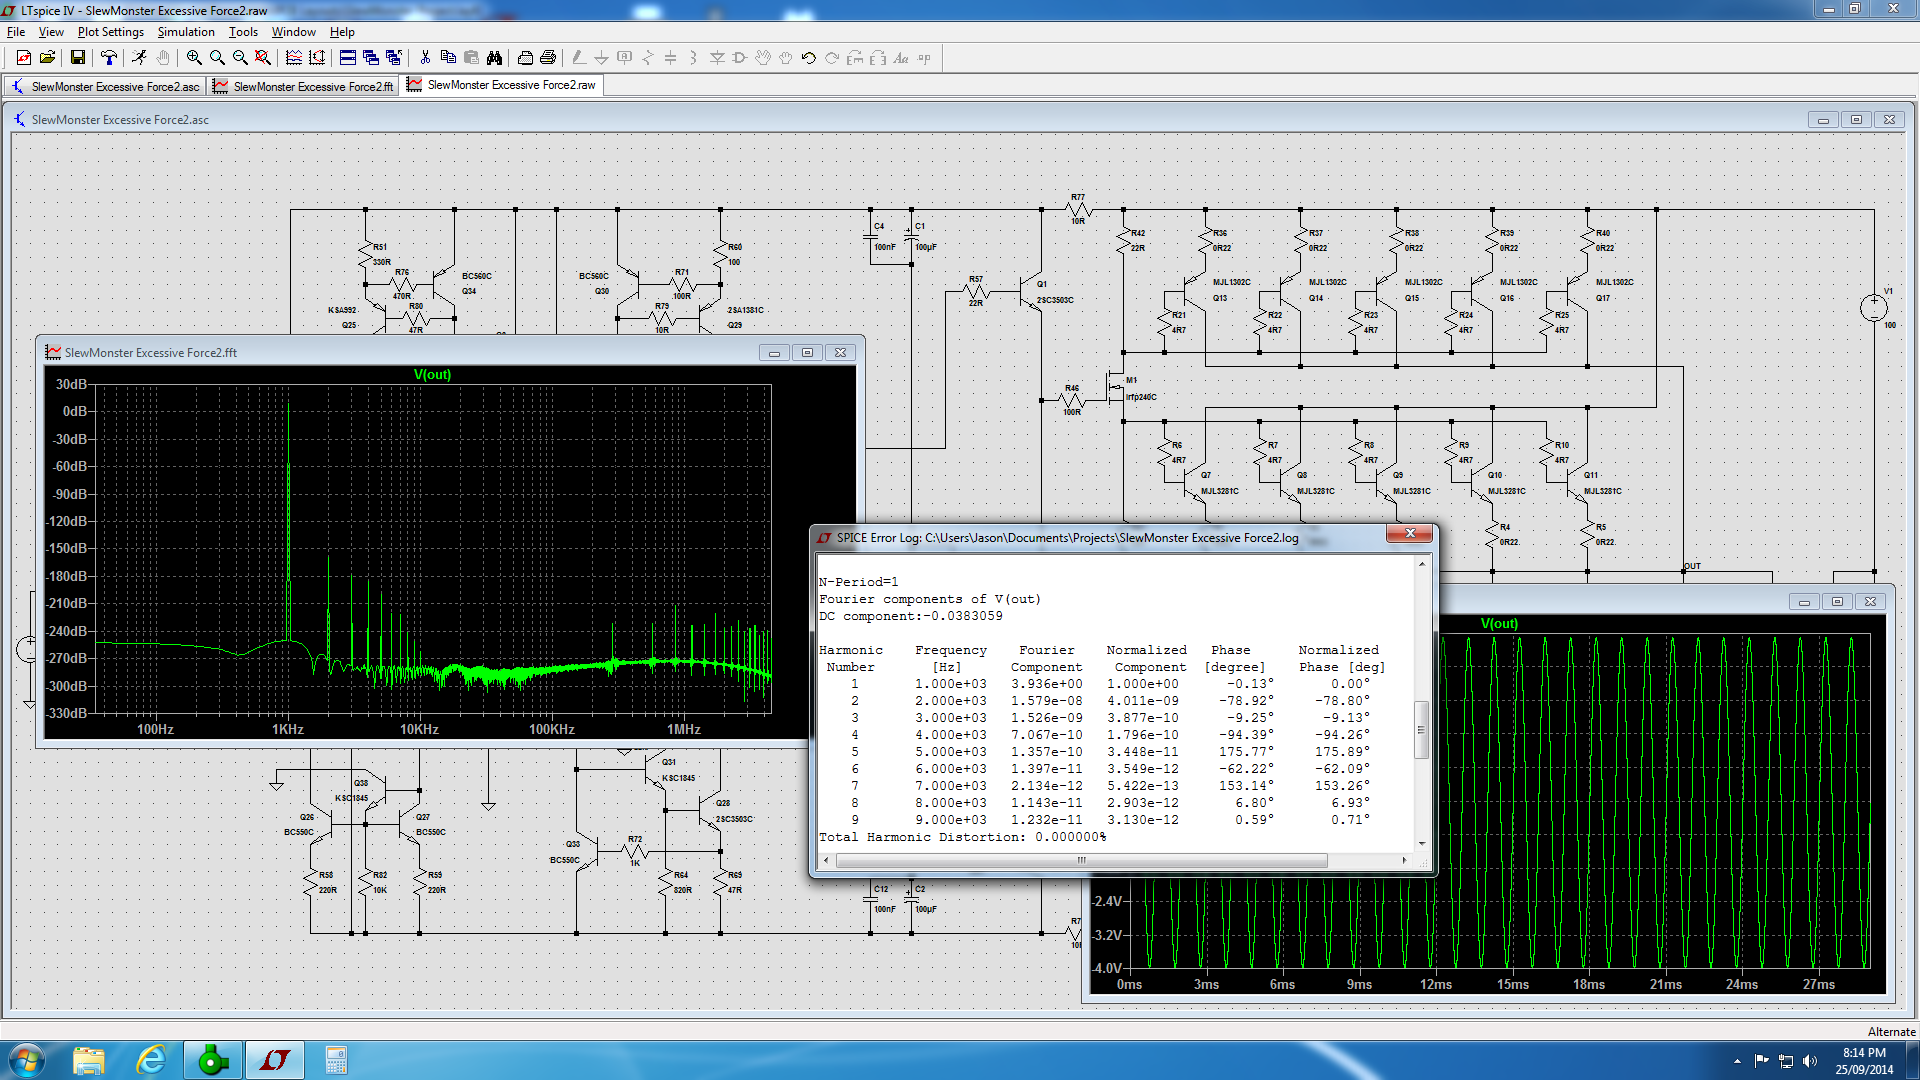Open Windows Explorer from the taskbar
Image resolution: width=1920 pixels, height=1080 pixels.
click(x=89, y=1060)
